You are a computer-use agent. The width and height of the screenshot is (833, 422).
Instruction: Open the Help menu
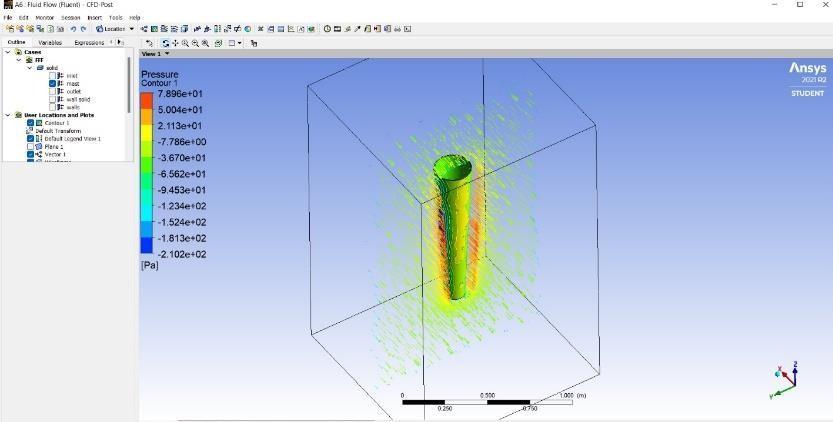click(x=135, y=18)
